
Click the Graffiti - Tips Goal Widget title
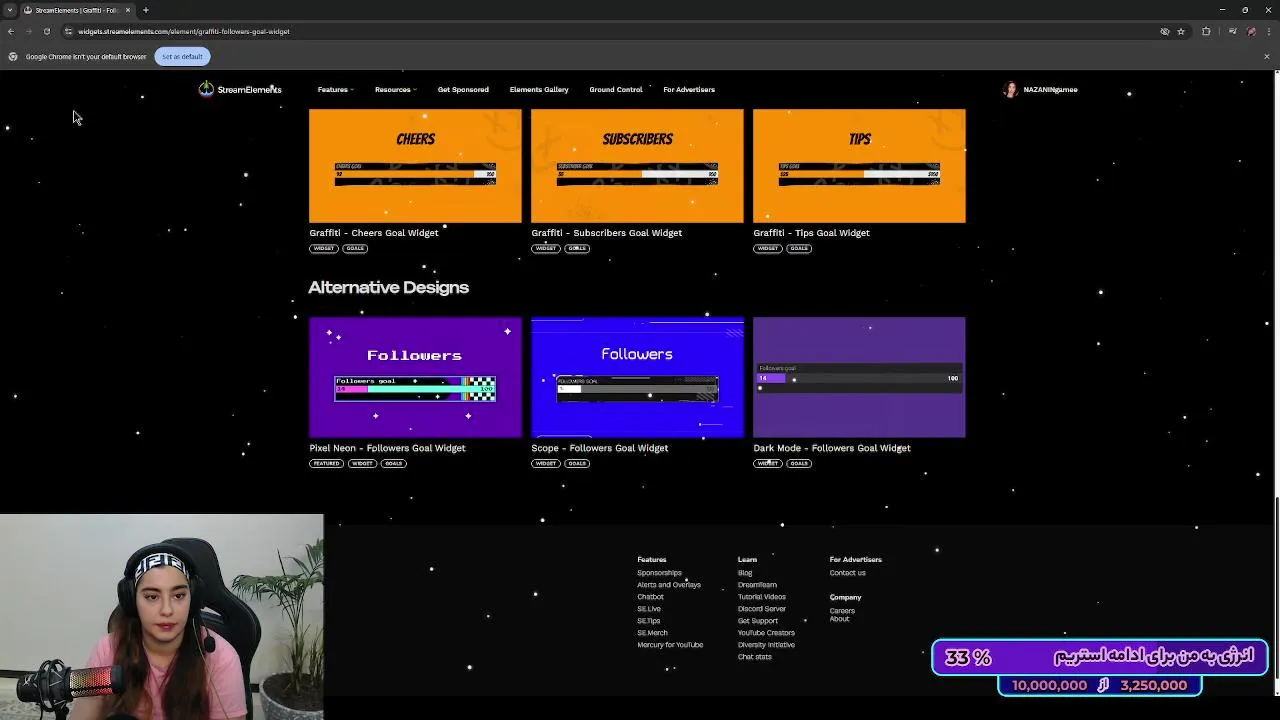[811, 233]
